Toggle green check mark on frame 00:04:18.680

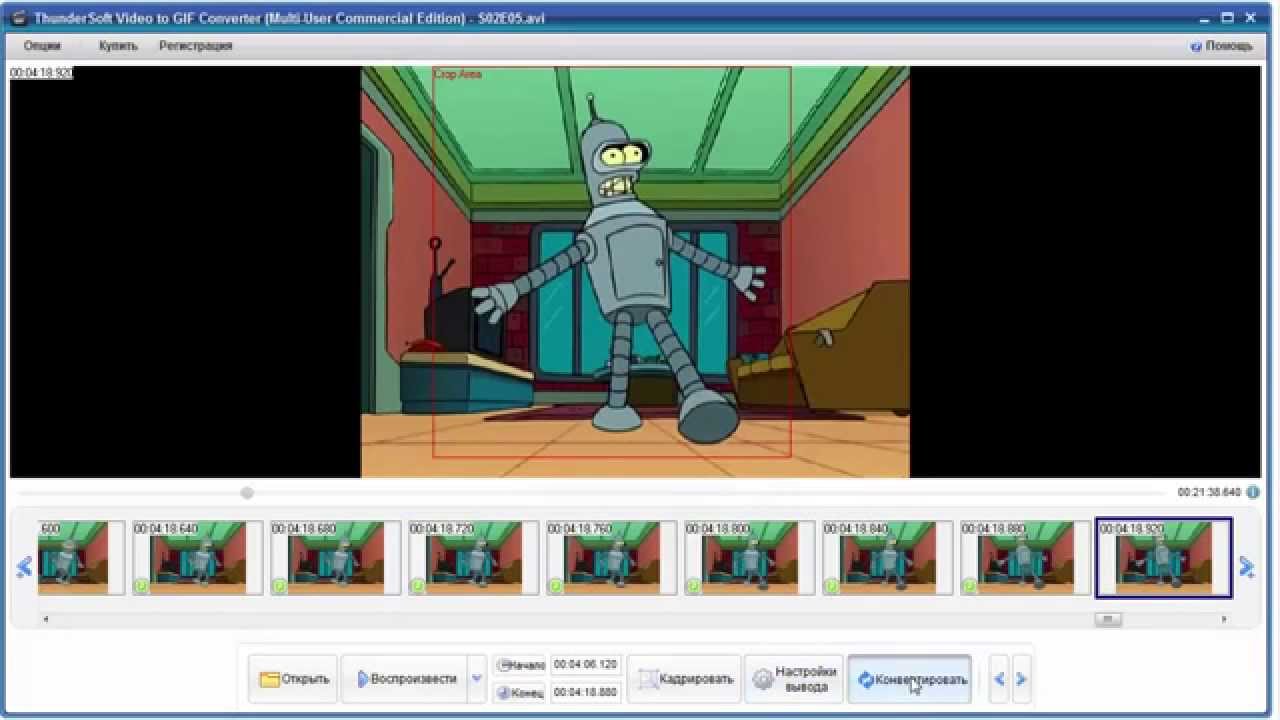click(279, 586)
